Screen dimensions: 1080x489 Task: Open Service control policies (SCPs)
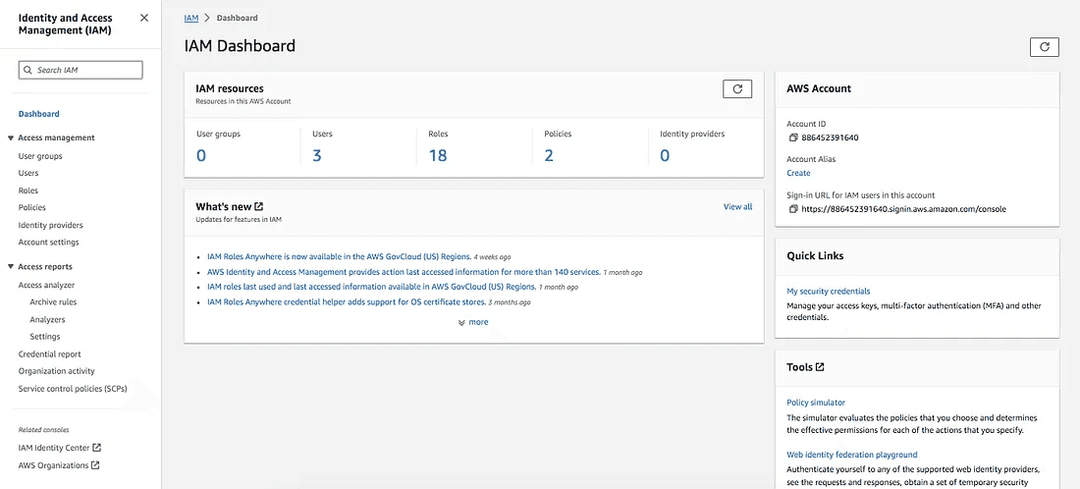tap(72, 388)
